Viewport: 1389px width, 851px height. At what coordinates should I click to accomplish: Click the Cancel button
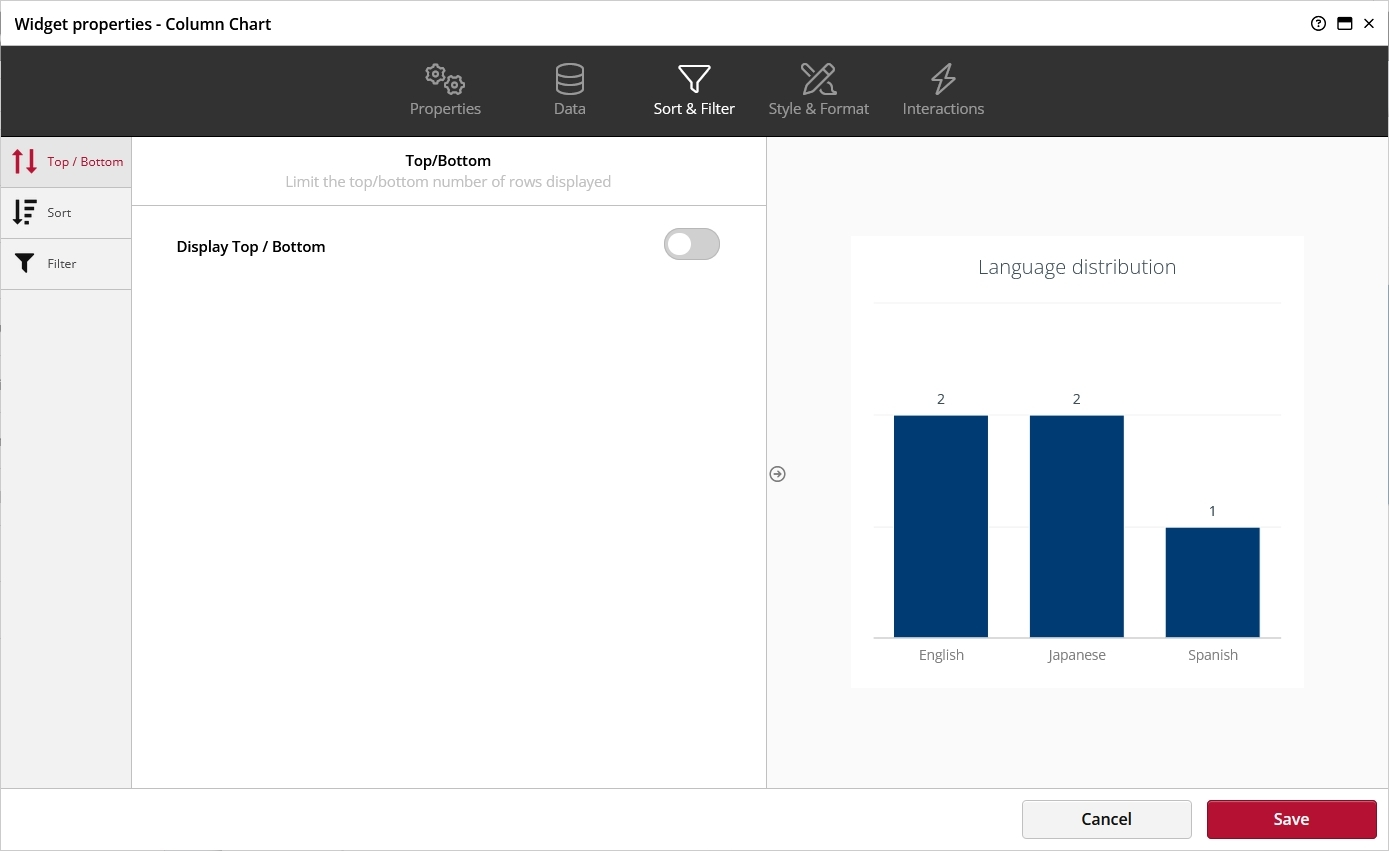coord(1106,819)
